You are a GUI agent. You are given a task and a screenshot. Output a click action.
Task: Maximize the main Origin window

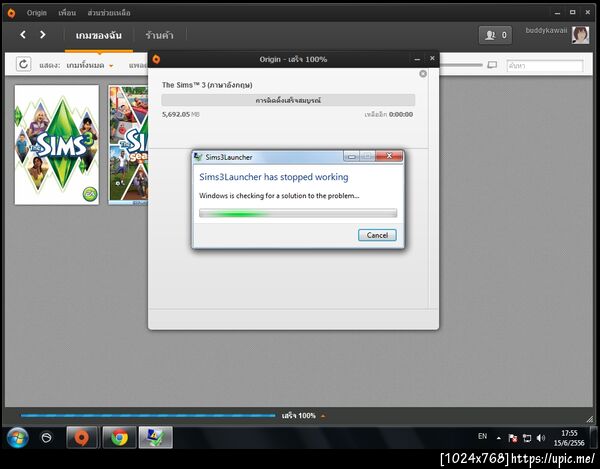point(572,12)
